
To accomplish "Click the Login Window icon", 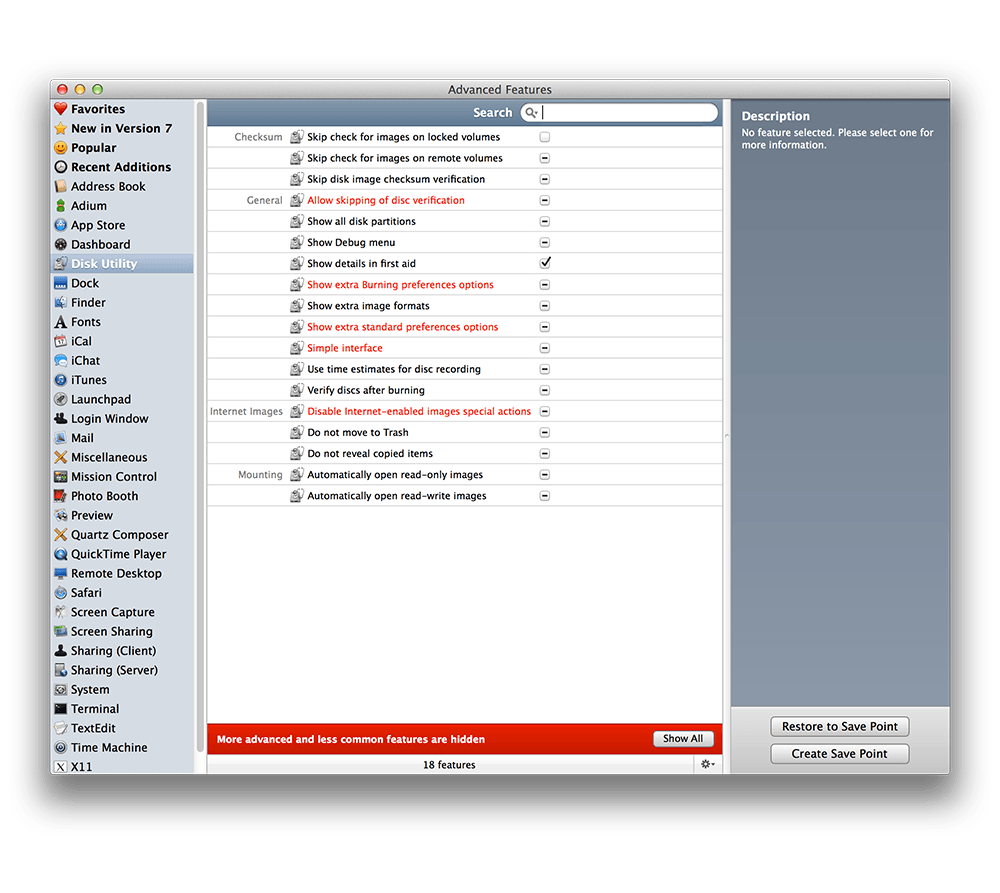I will pyautogui.click(x=61, y=418).
